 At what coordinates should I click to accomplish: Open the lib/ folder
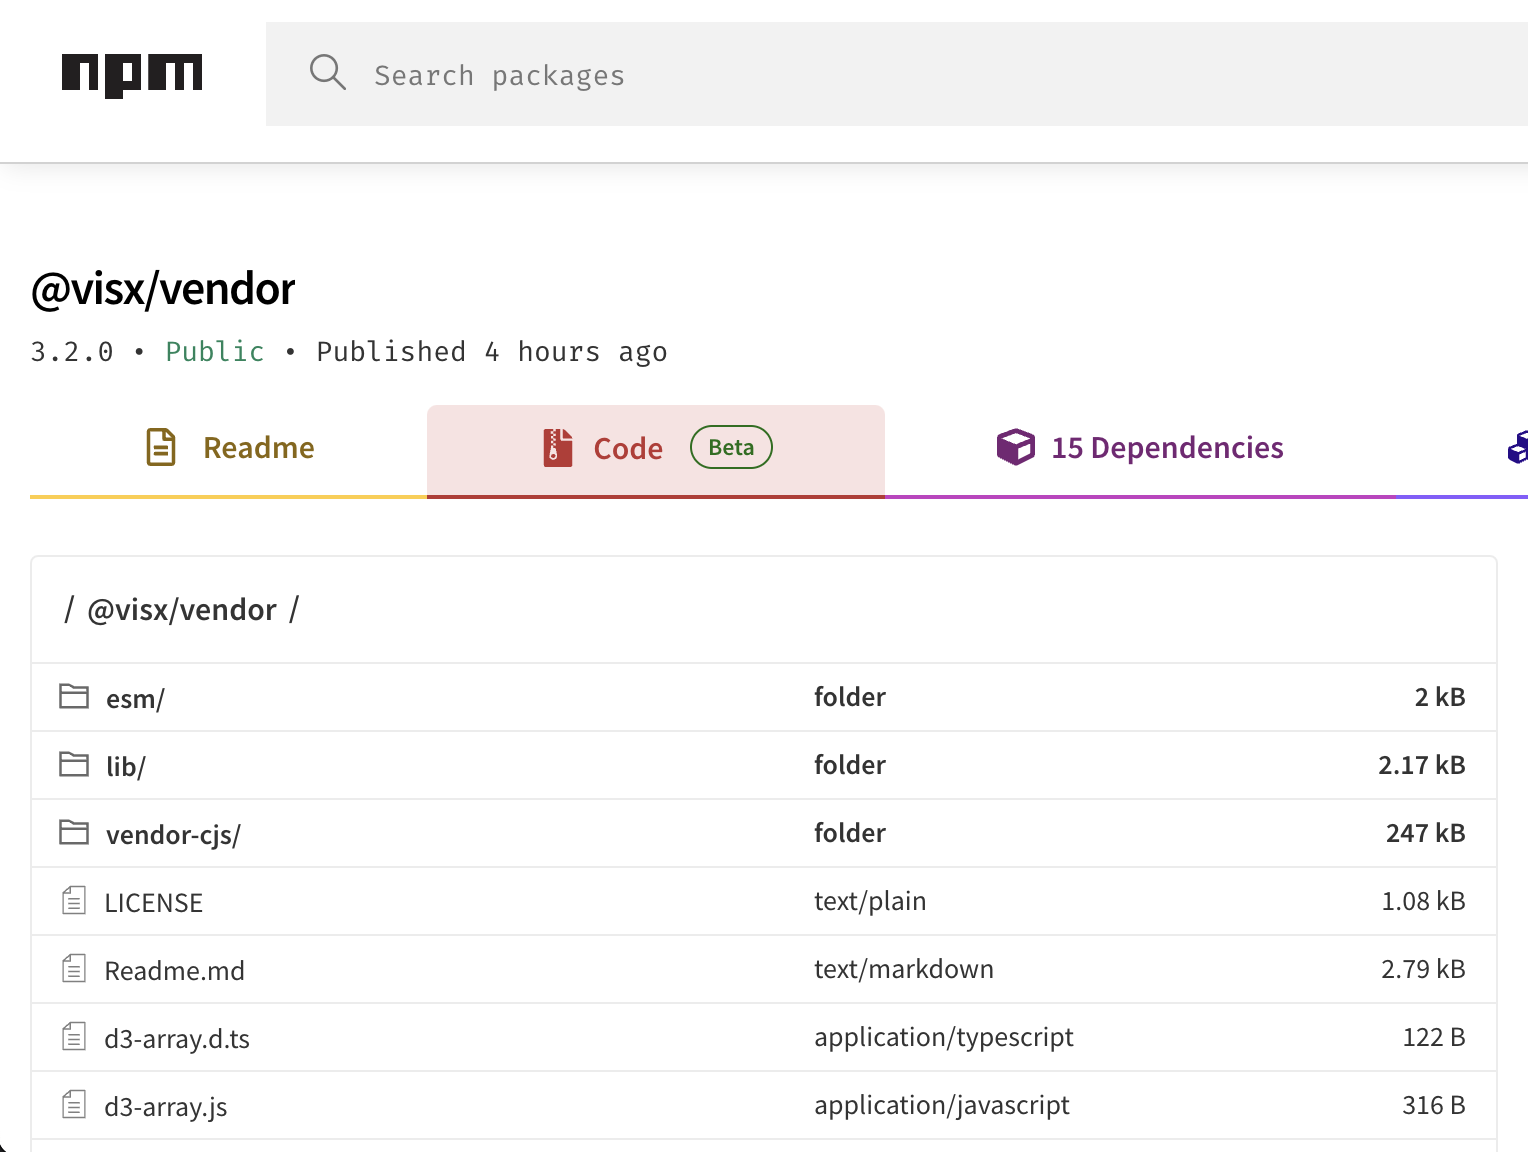[x=125, y=765]
